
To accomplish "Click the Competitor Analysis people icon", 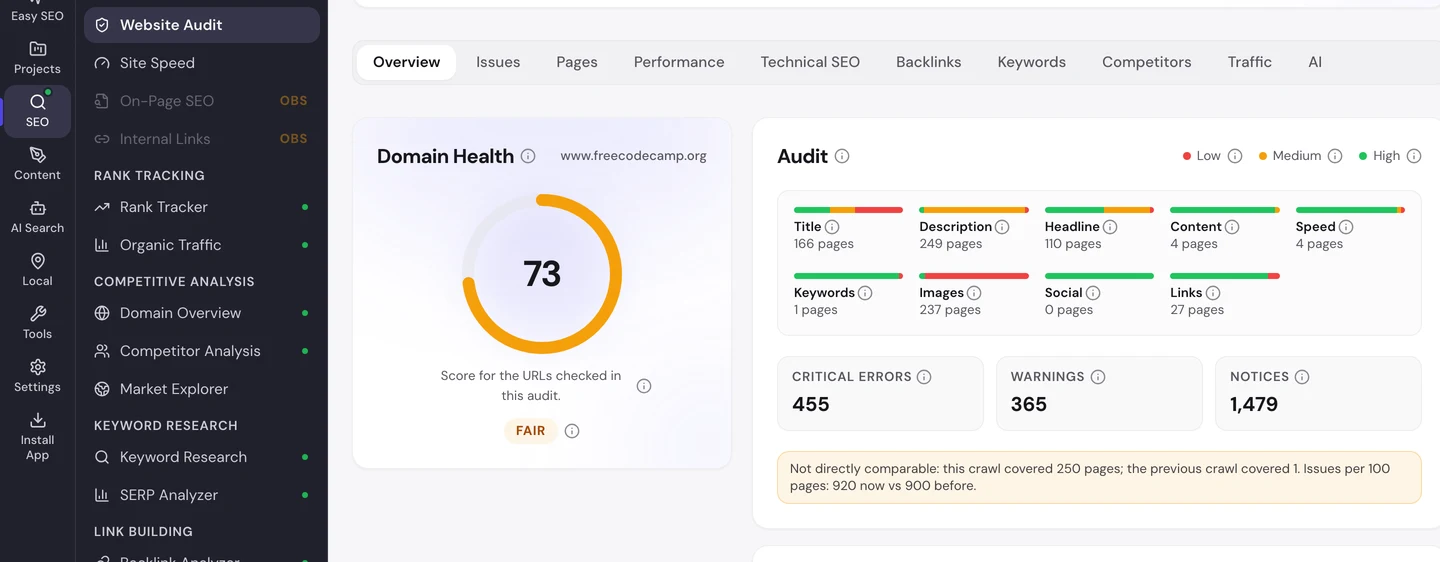I will click(102, 351).
